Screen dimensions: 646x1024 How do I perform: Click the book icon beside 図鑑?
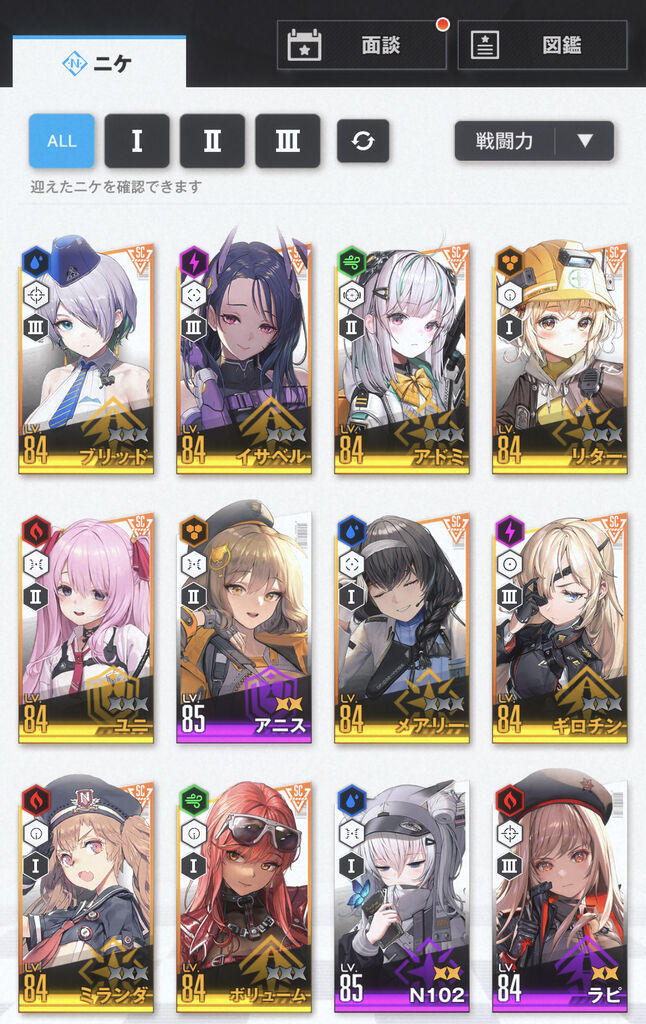485,45
